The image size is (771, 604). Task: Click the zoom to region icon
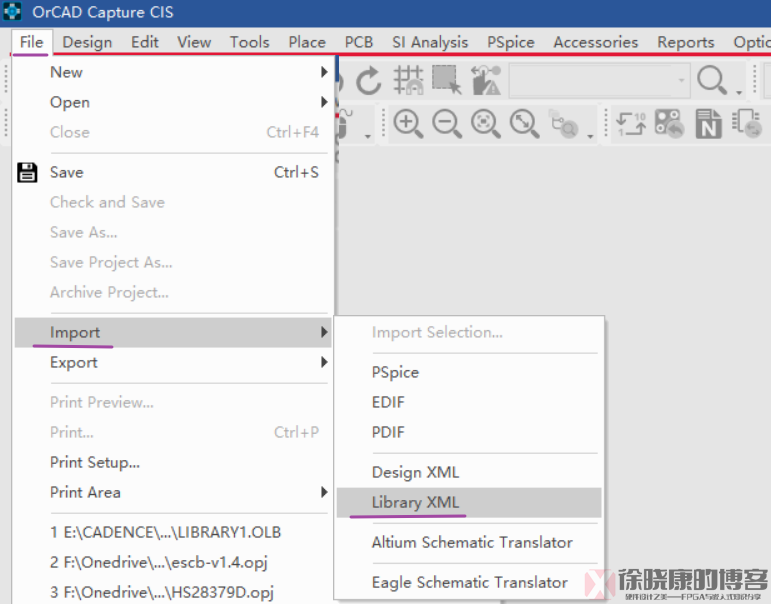[486, 123]
